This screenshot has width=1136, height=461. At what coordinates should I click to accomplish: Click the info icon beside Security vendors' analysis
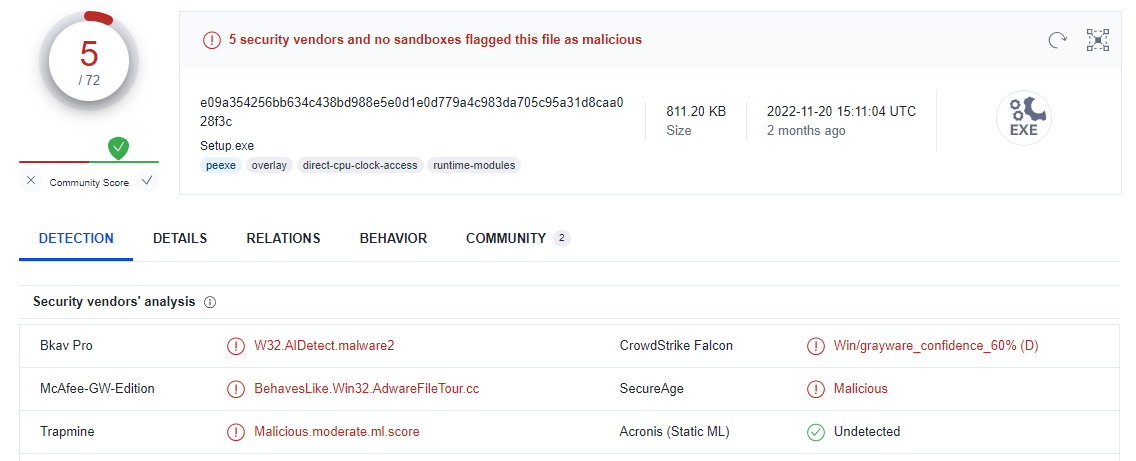point(211,302)
